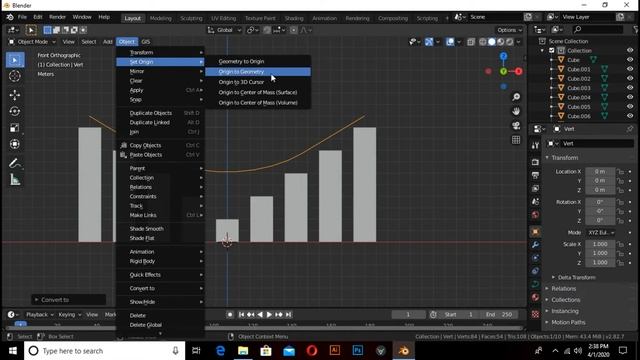Viewport: 640px width, 360px height.
Task: Hide Cube.003 in the outliner
Action: coord(630,88)
